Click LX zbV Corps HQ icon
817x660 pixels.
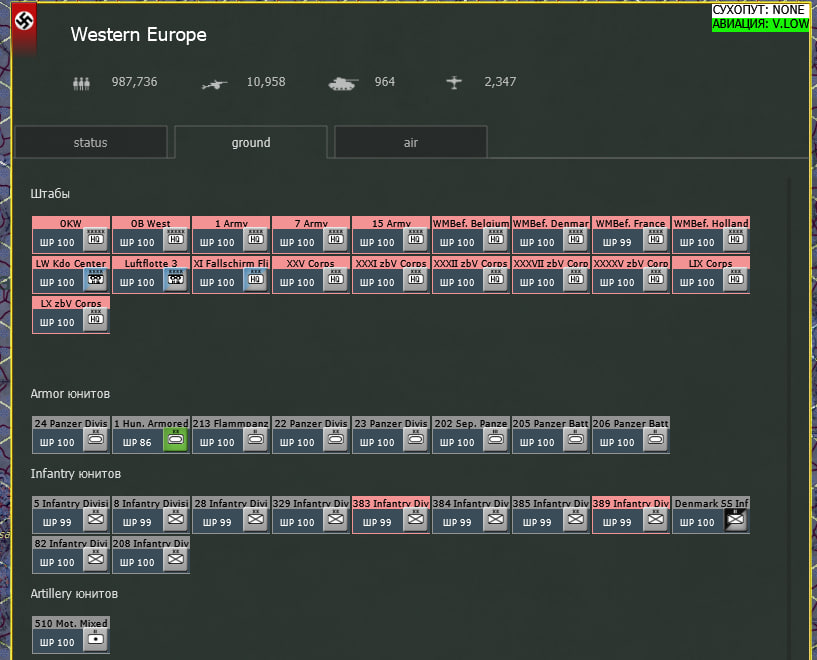pyautogui.click(x=96, y=319)
